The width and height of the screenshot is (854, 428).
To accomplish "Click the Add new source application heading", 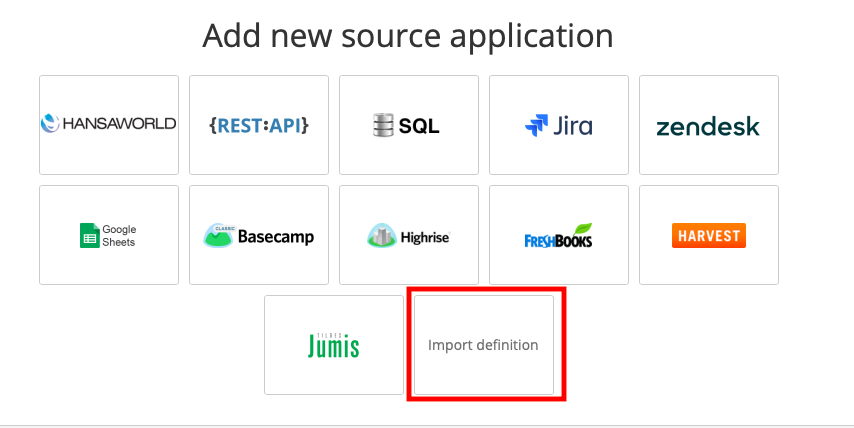I will click(407, 36).
